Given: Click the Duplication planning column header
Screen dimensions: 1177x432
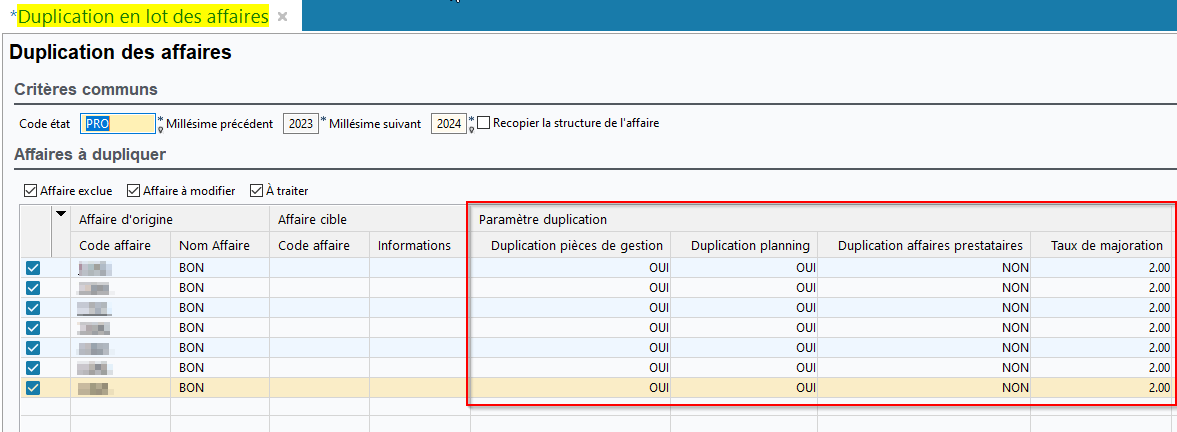Looking at the screenshot, I should (x=744, y=245).
